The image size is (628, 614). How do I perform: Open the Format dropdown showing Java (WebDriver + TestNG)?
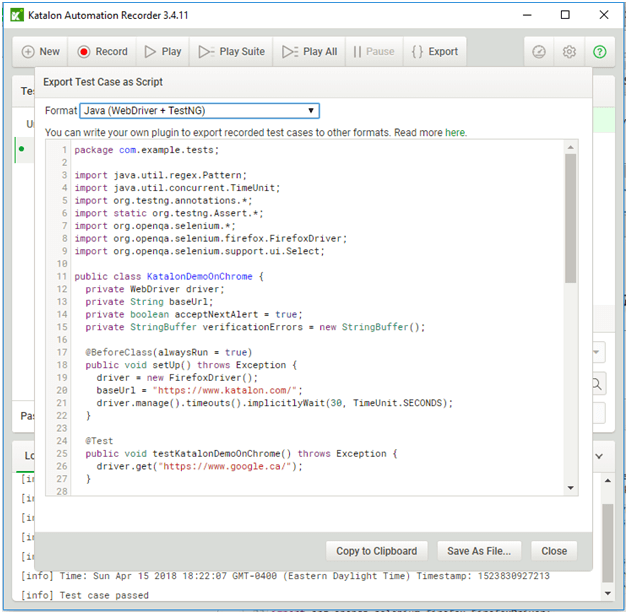tap(199, 111)
